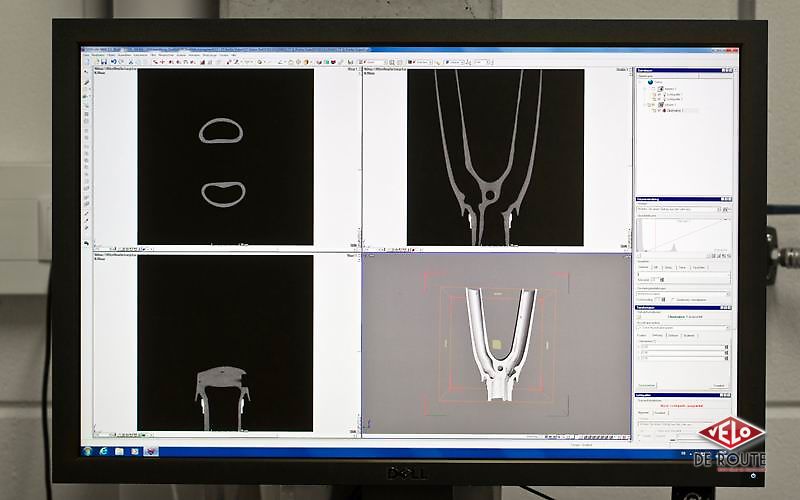800x500 pixels.
Task: Click the orange sphere icon in the toolbar
Action: click(x=307, y=62)
